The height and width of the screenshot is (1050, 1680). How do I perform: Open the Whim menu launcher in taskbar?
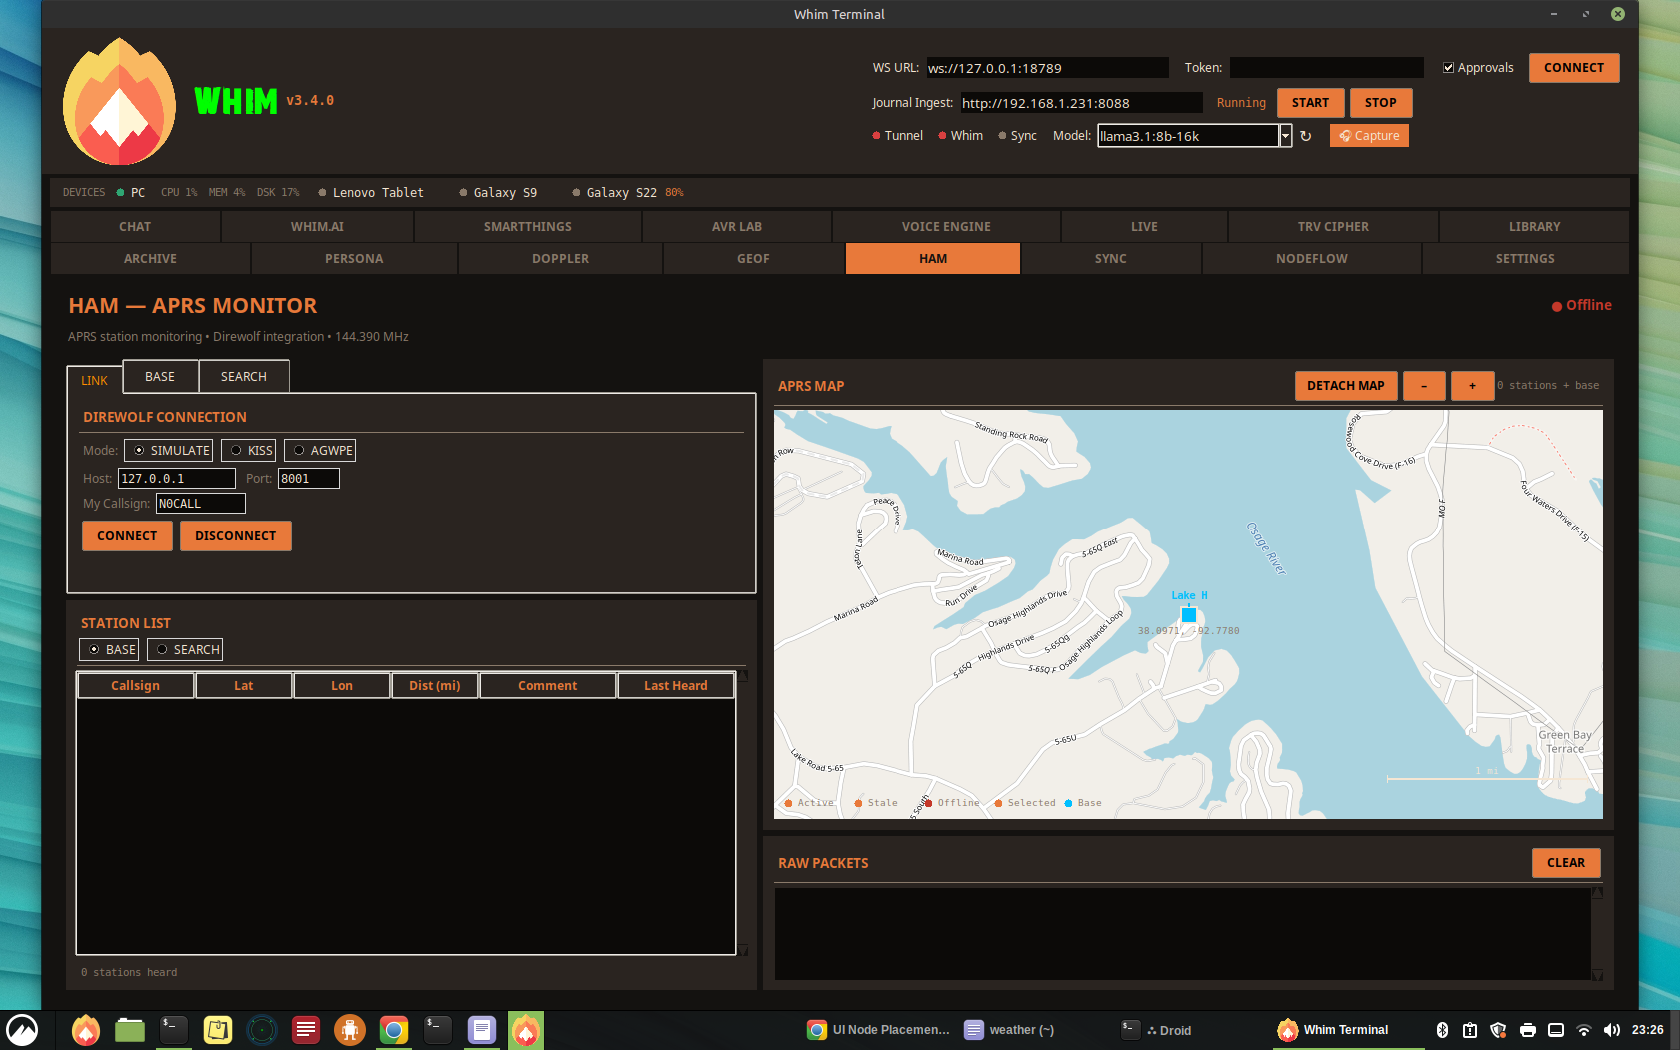coord(22,1030)
